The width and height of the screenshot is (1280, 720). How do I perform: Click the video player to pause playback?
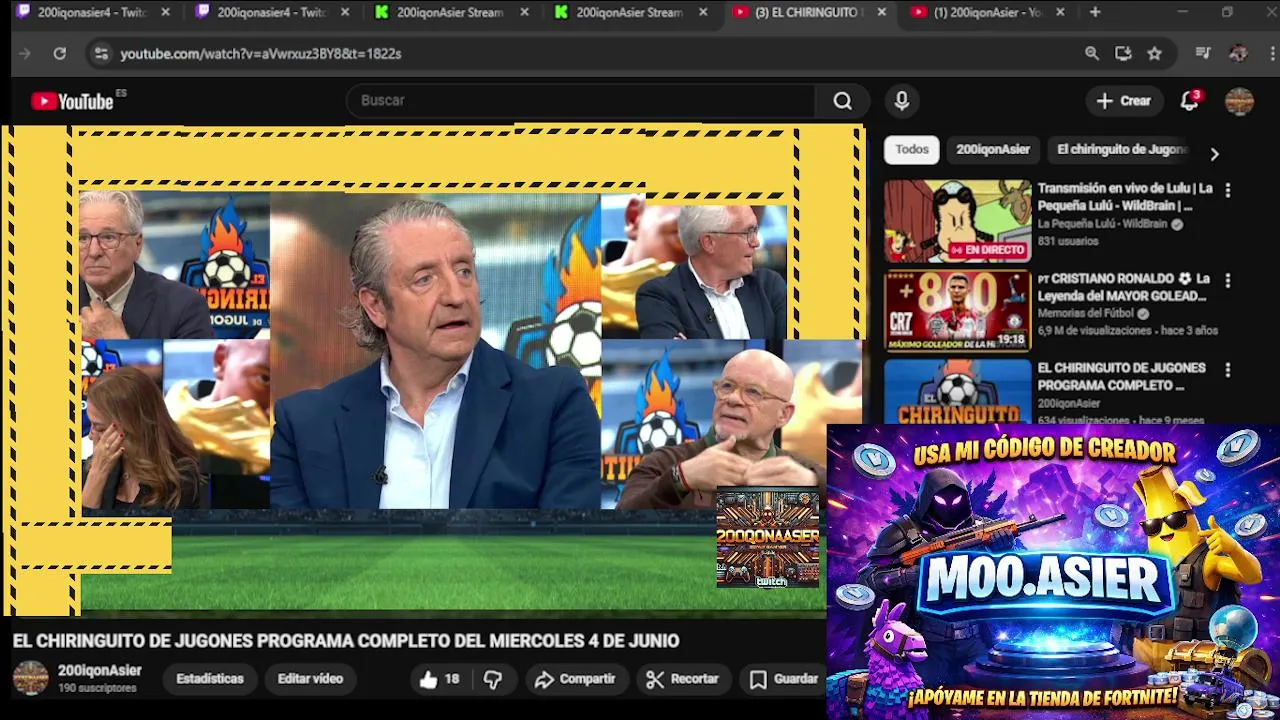(x=433, y=370)
